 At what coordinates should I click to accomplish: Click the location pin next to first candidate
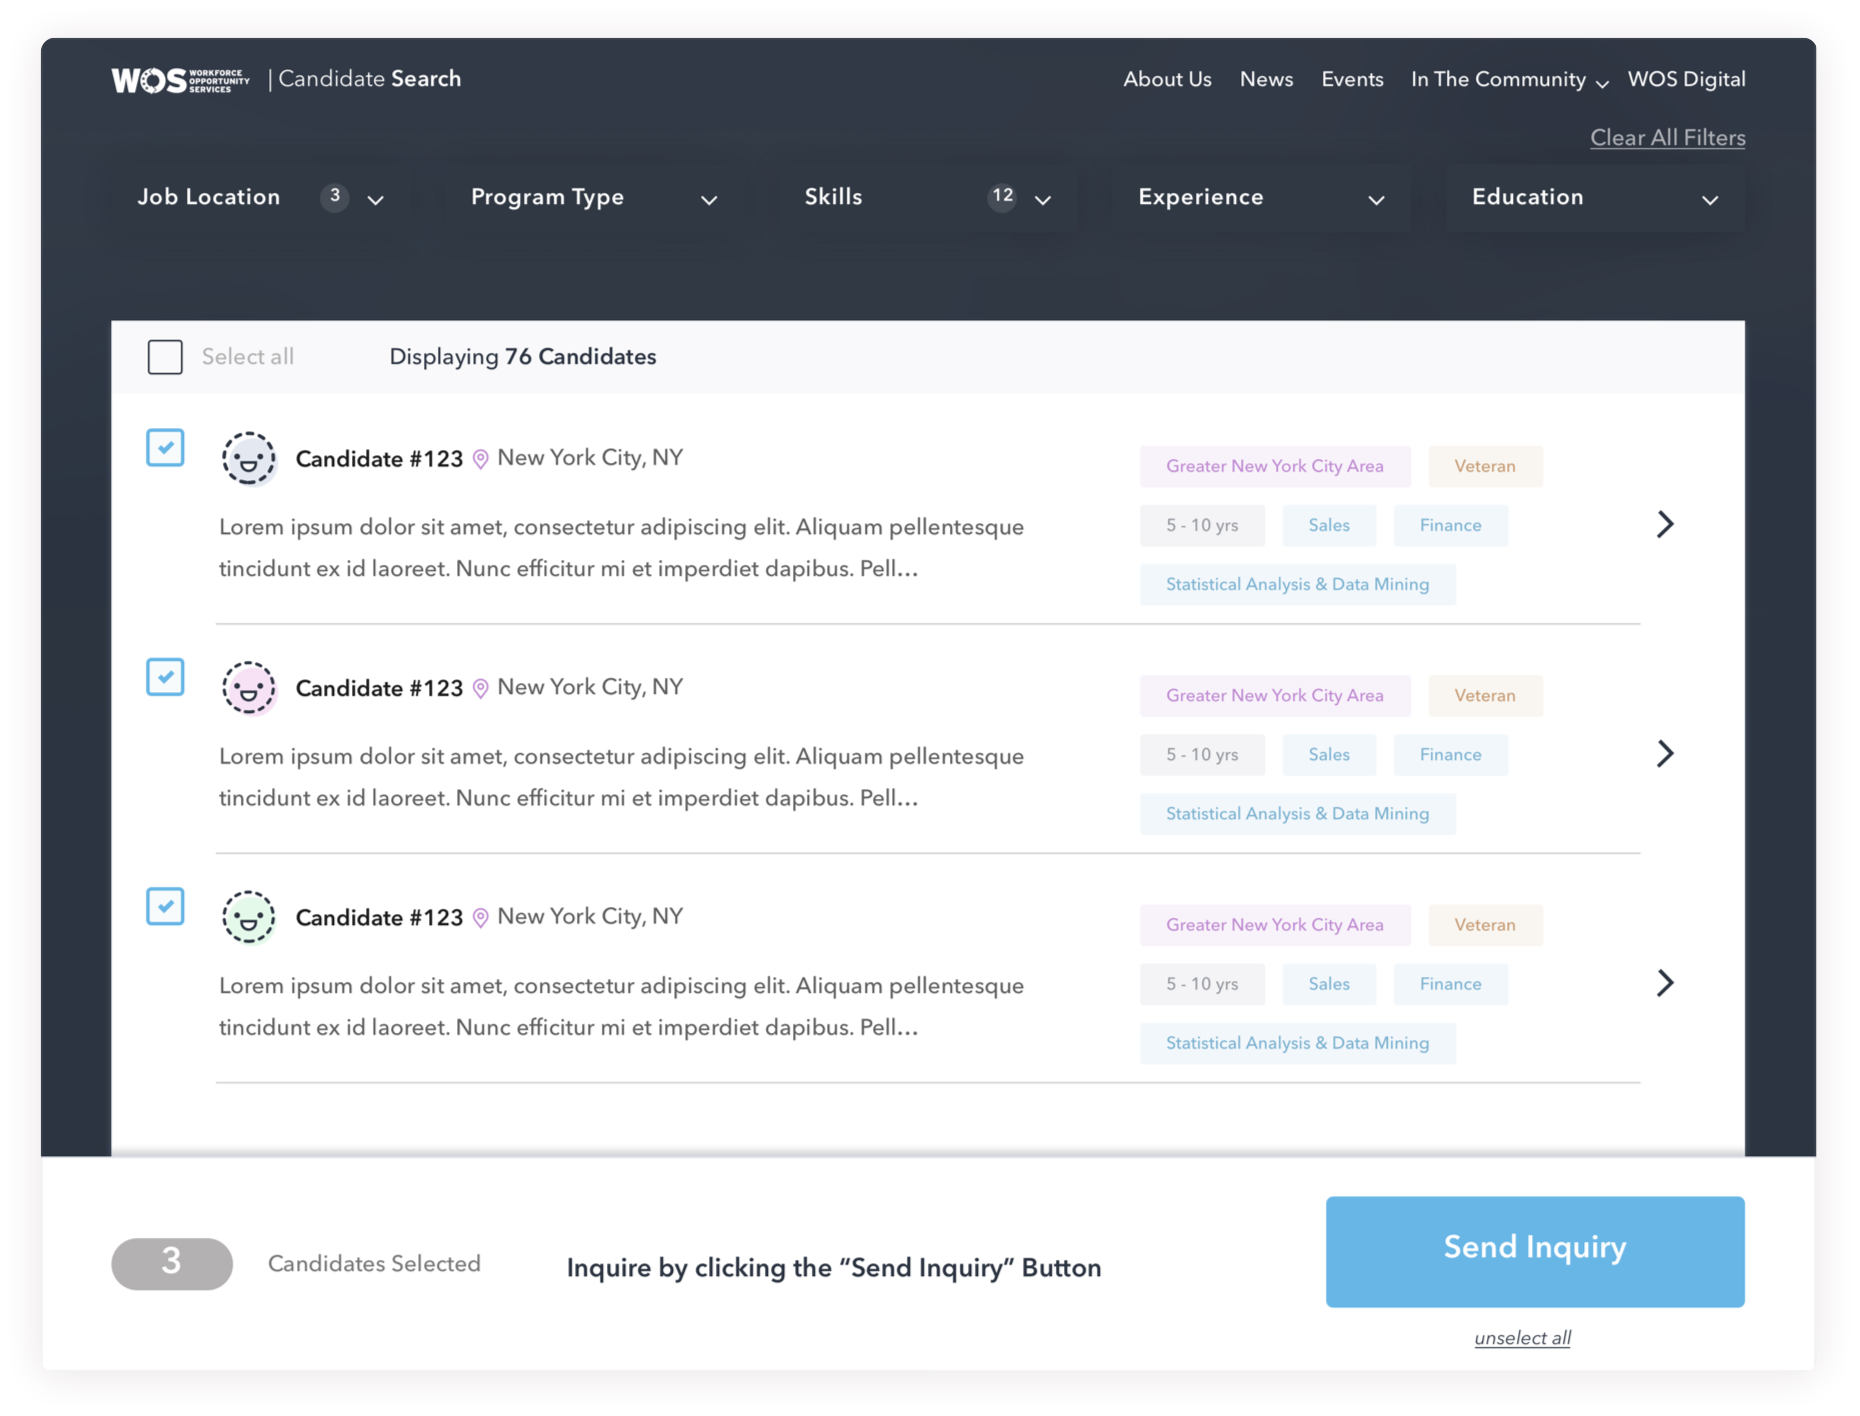[x=480, y=458]
